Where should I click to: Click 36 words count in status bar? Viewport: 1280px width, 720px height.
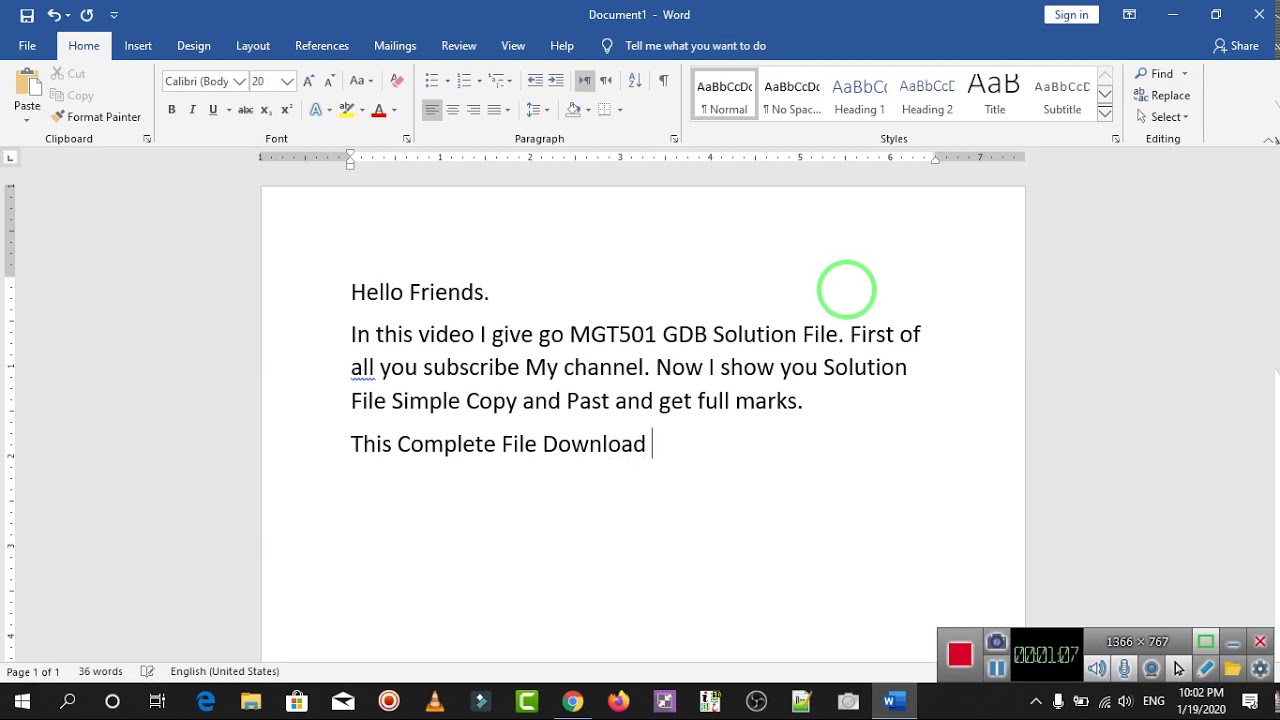(x=101, y=672)
